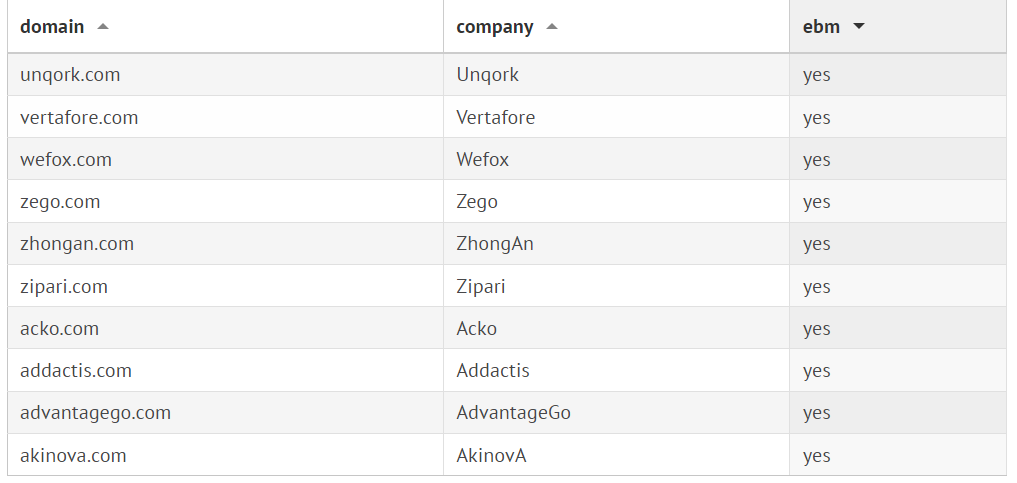
Task: Click the zhongan.com domain cell
Action: point(77,244)
